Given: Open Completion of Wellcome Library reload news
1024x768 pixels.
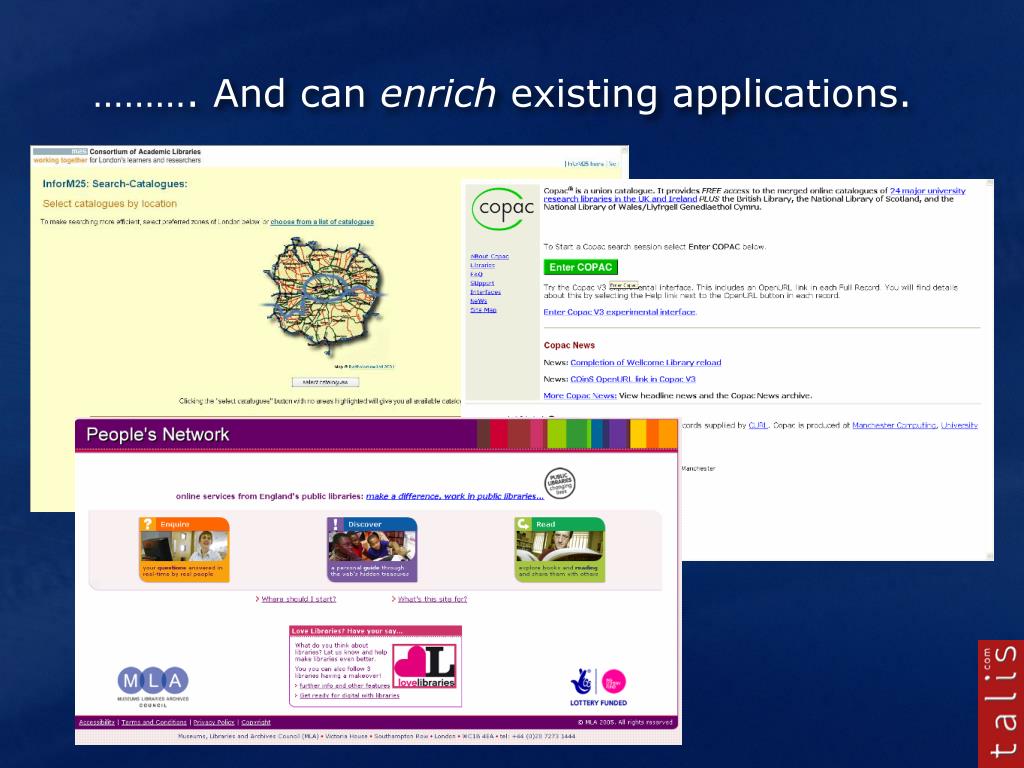Looking at the screenshot, I should [x=646, y=362].
